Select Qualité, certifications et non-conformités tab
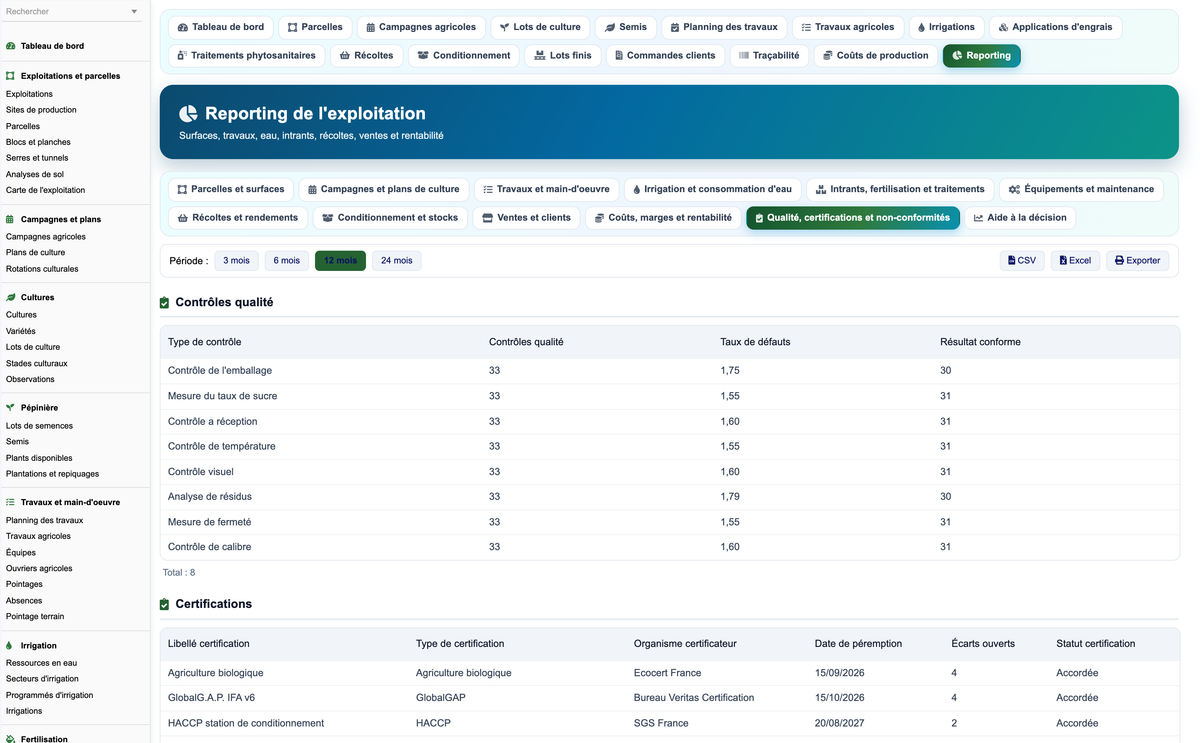Viewport: 1200px width, 743px height. pos(852,218)
